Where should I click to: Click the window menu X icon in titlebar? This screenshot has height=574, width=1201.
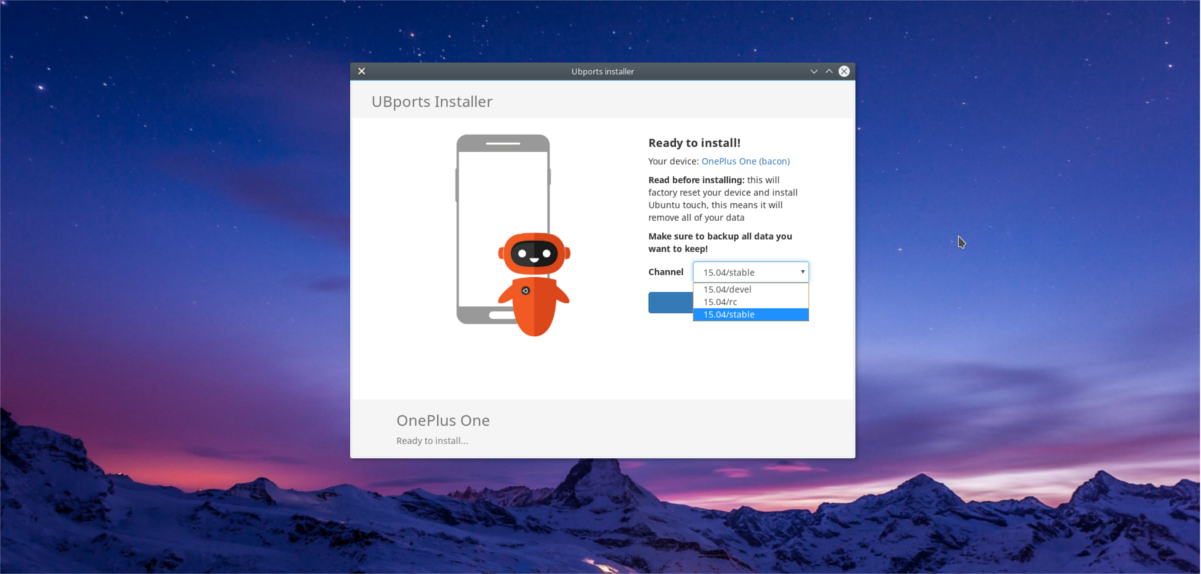click(362, 71)
